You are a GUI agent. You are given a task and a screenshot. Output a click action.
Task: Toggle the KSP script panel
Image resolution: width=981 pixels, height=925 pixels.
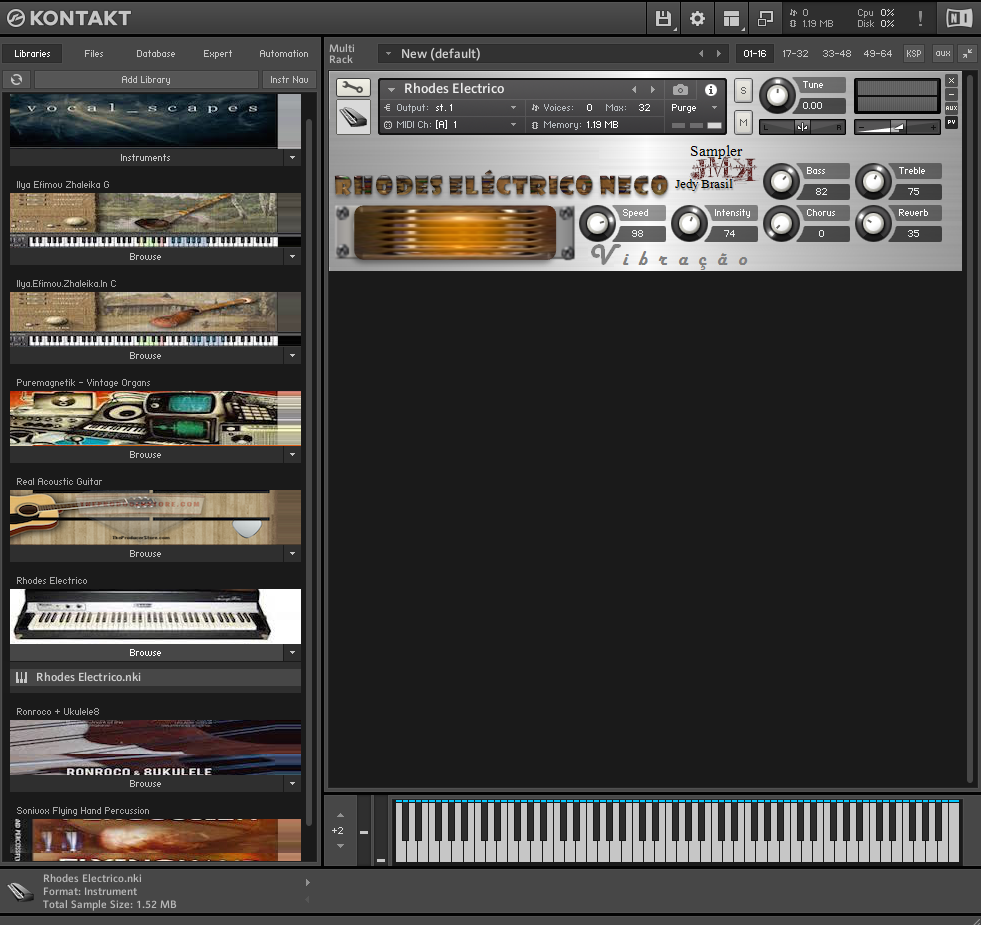point(913,54)
